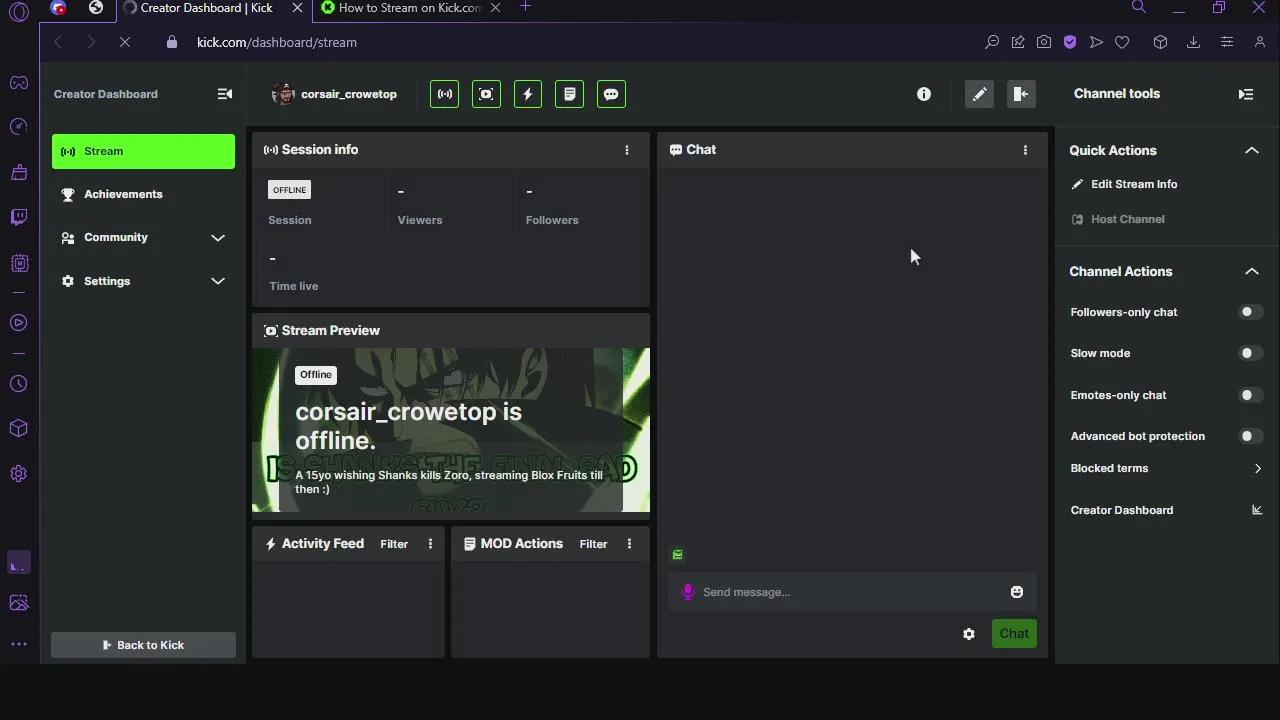Turn on Slow mode toggle
The height and width of the screenshot is (720, 1280).
[x=1250, y=353]
